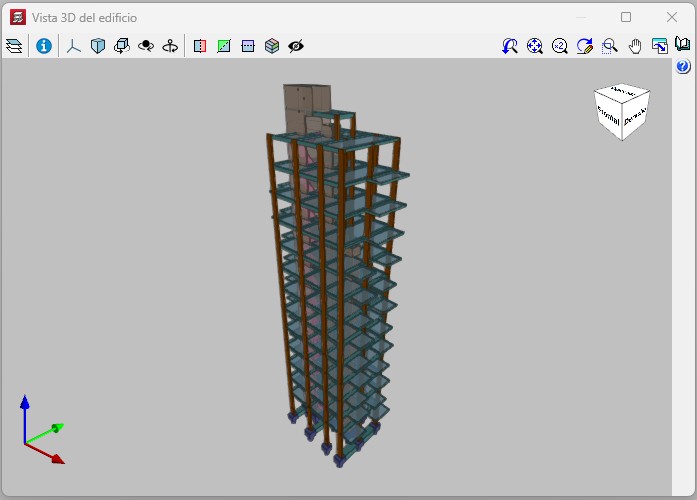Viewport: 697px width, 500px height.
Task: Click the x2 zoom magnifier
Action: click(560, 46)
